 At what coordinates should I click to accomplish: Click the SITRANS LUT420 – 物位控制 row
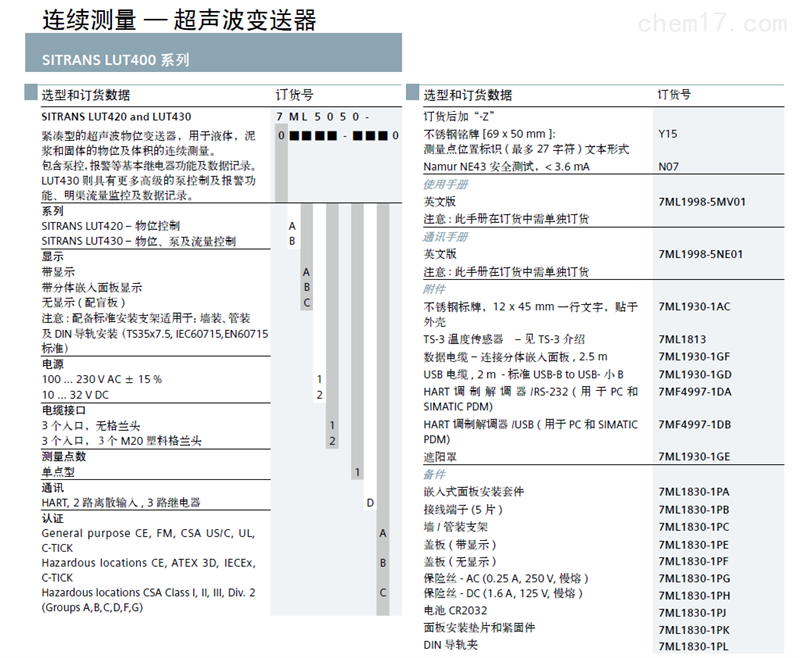tap(110, 226)
